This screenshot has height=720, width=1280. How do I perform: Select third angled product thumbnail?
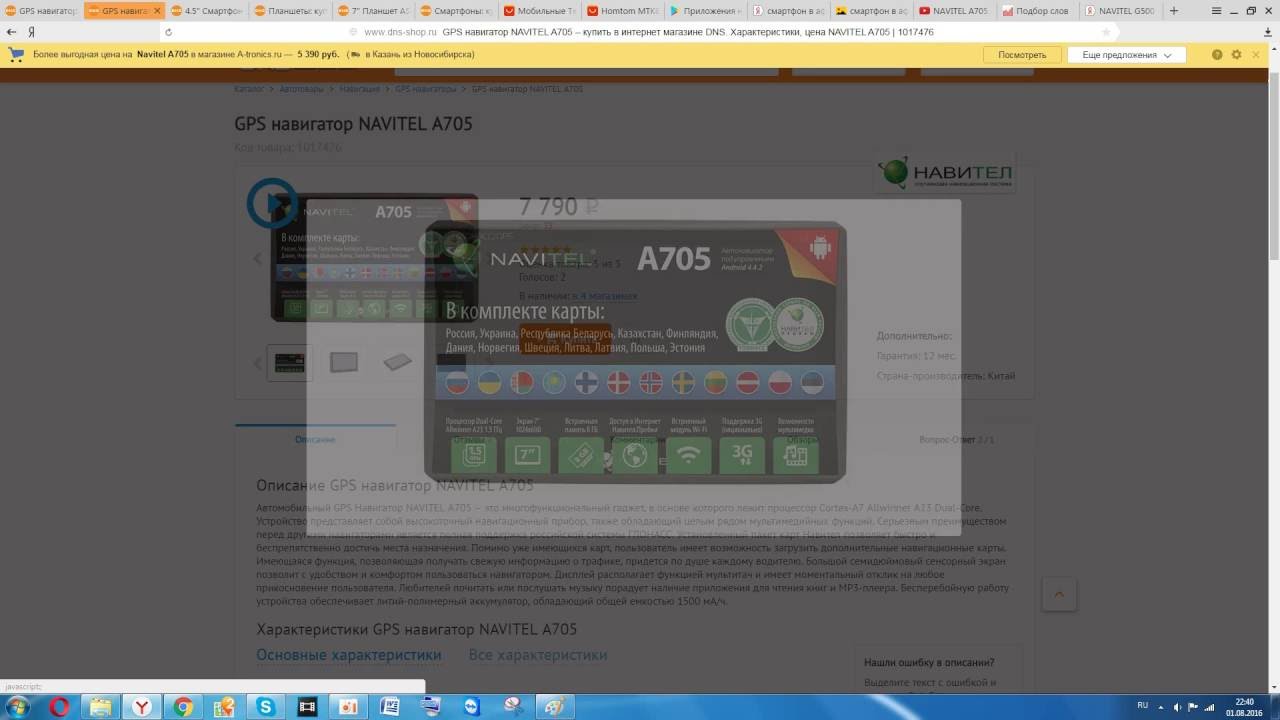(x=397, y=362)
